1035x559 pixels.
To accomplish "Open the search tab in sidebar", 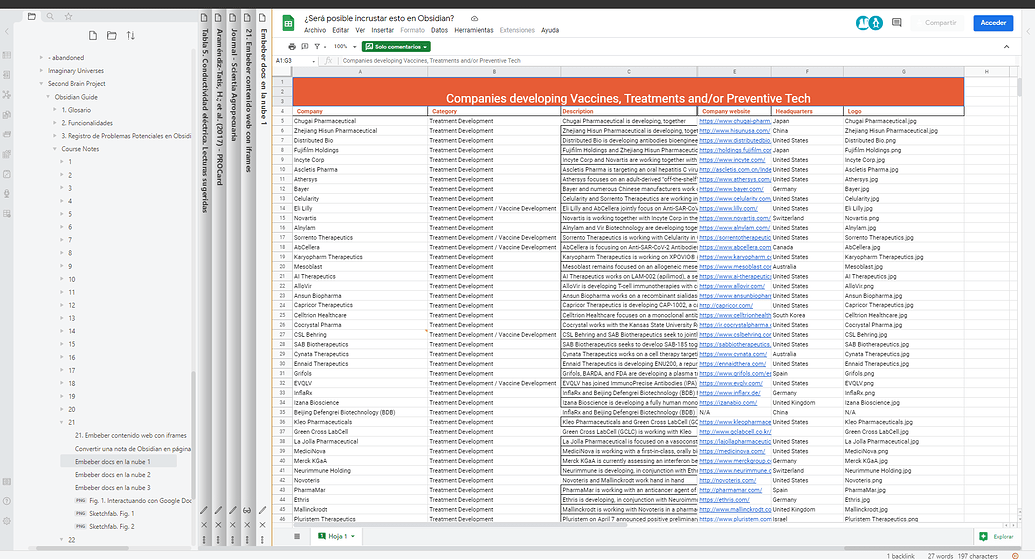I will (50, 16).
